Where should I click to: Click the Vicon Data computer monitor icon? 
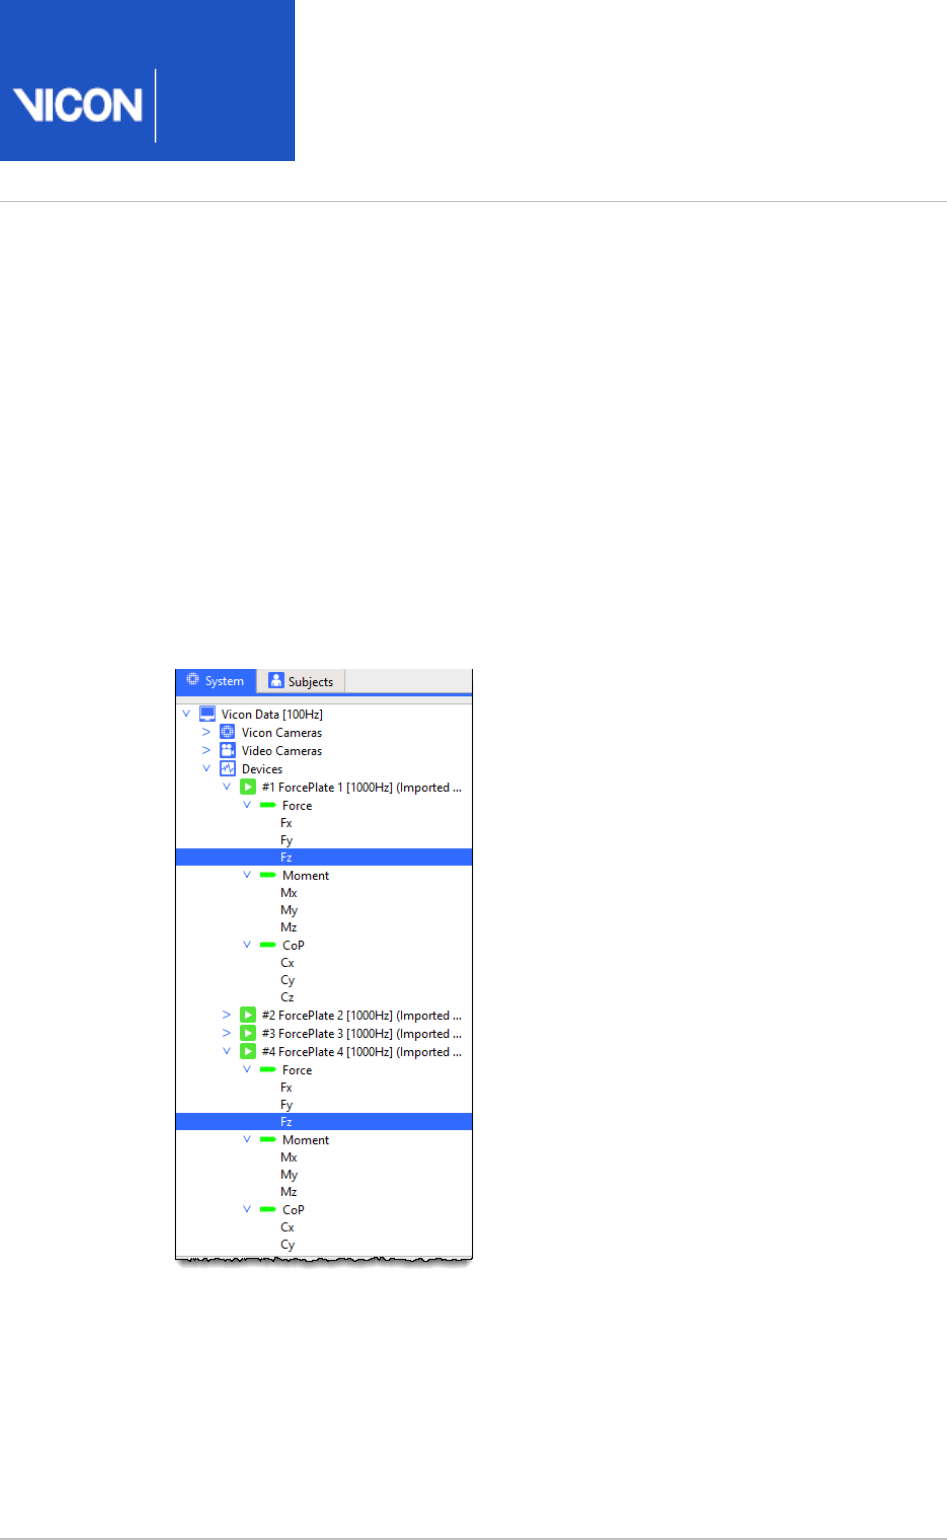(x=208, y=714)
